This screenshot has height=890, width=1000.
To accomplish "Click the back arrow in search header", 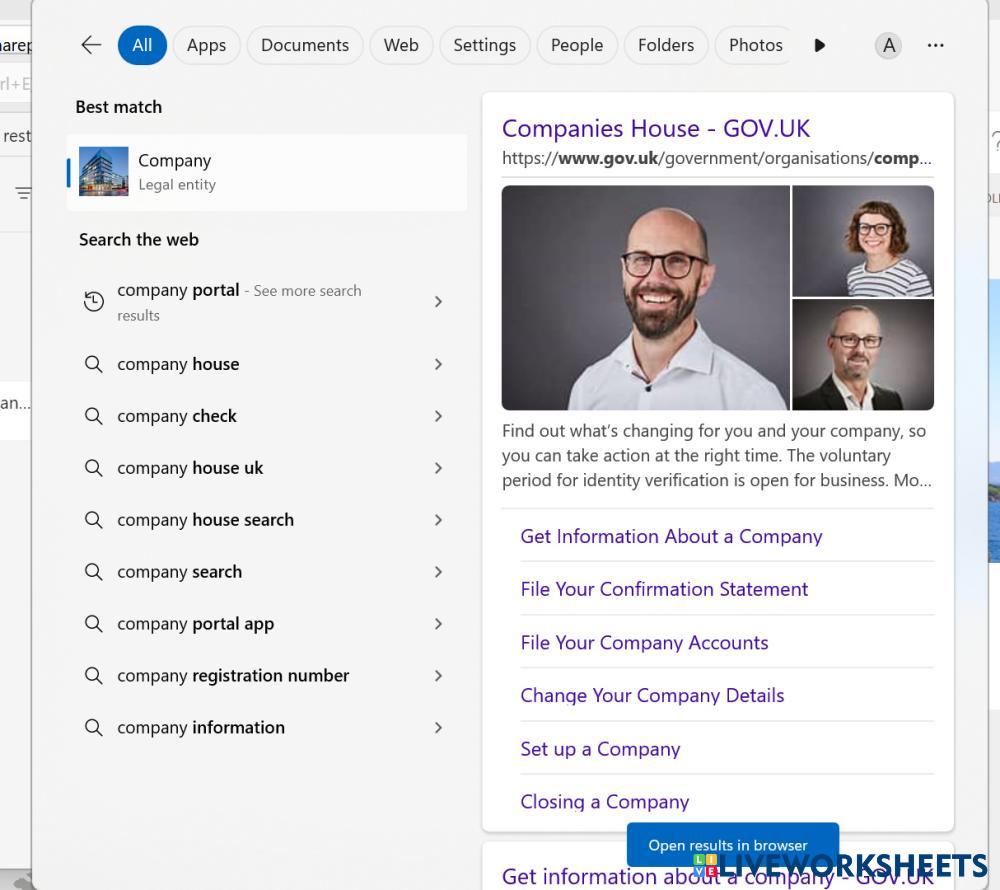I will coord(91,45).
